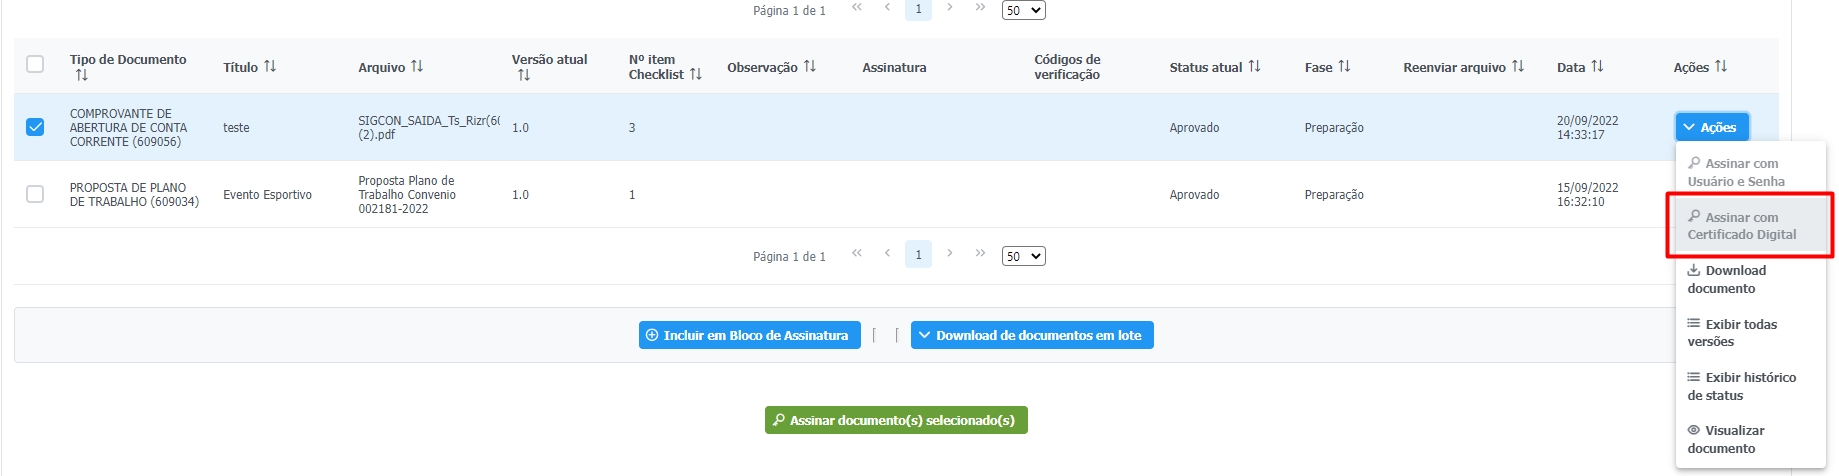Open bottom rows-per-page dropdown showing 50
This screenshot has height=476, width=1839.
click(1023, 257)
